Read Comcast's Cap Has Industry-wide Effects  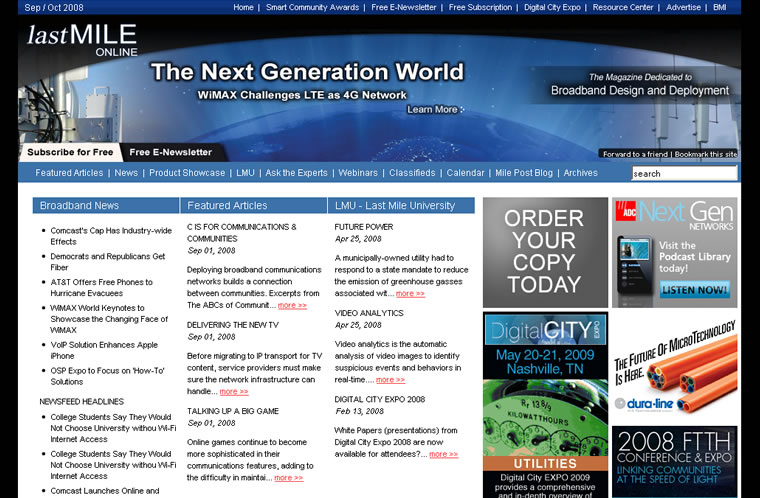tap(111, 236)
